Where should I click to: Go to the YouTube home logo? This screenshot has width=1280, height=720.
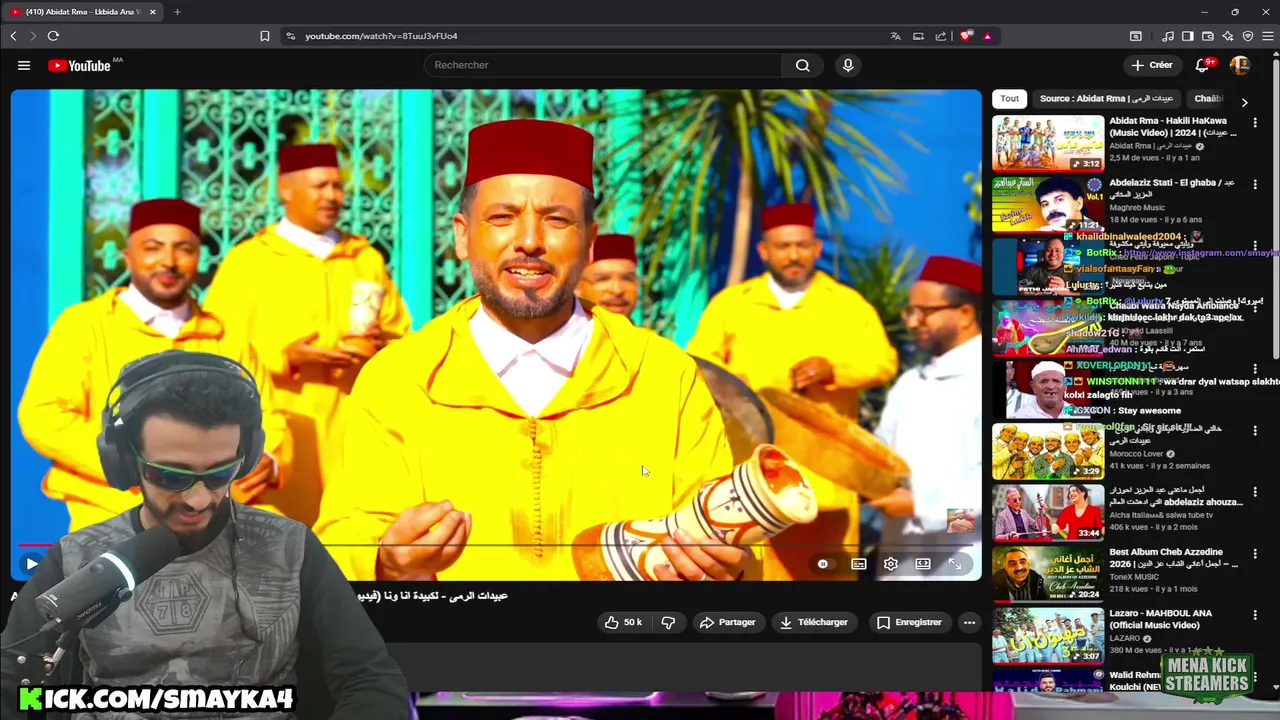point(79,65)
